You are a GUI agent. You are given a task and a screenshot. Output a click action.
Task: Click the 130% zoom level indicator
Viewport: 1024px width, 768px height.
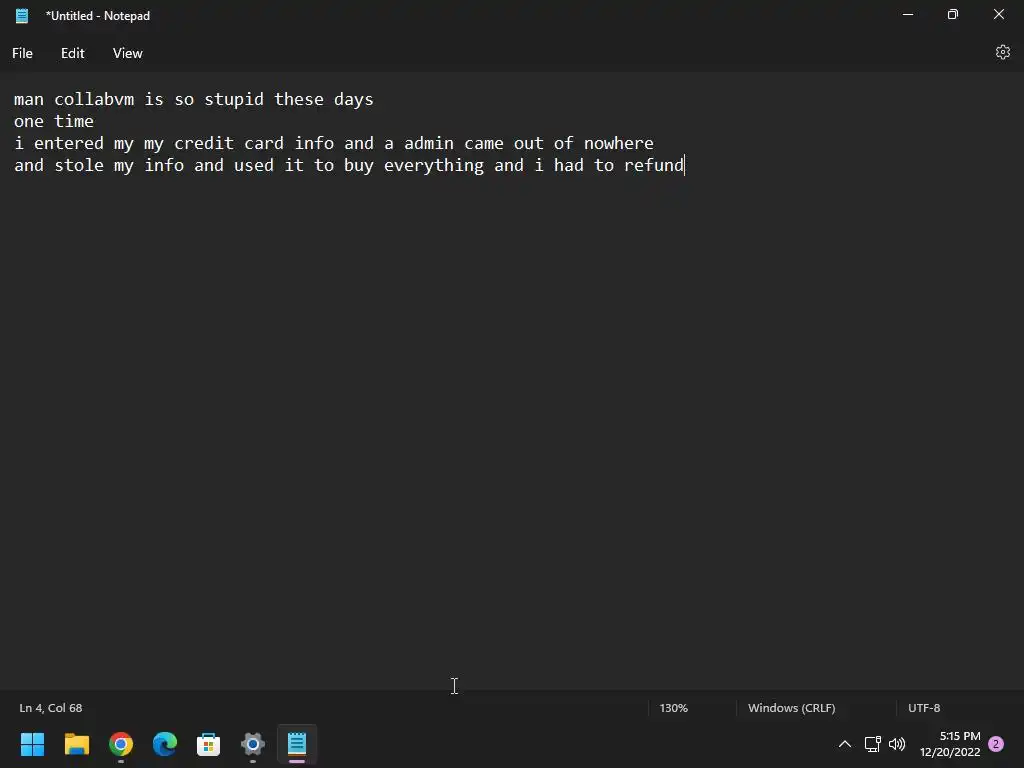(673, 708)
